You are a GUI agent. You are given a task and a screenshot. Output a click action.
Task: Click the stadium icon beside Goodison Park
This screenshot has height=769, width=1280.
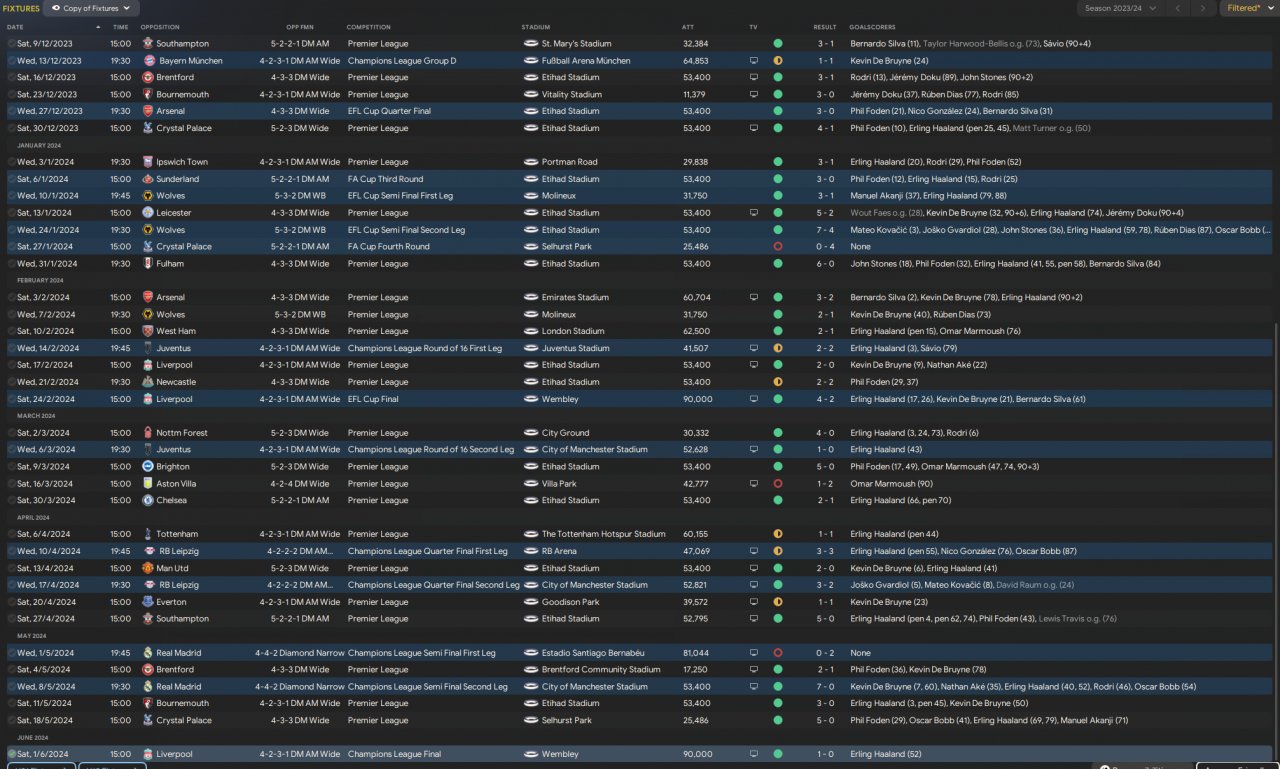(x=530, y=602)
